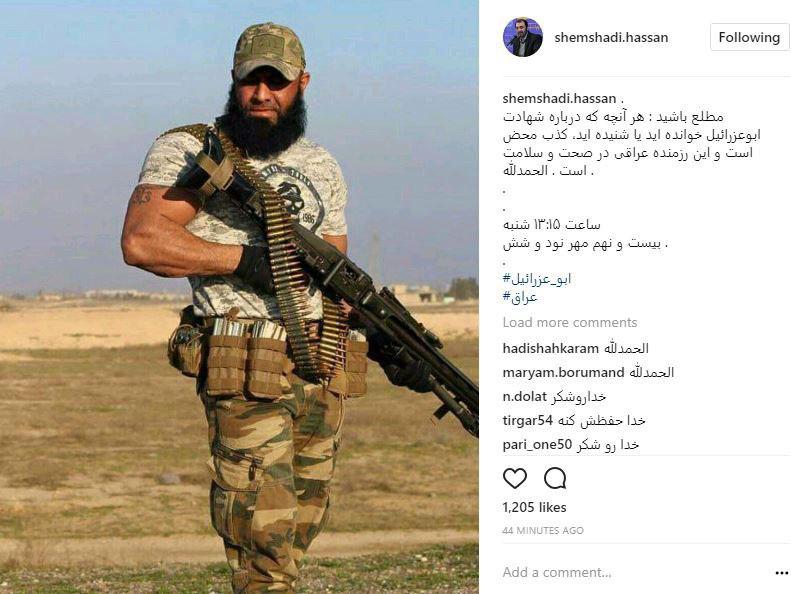Visit pari_one50 commenter profile

[537, 445]
